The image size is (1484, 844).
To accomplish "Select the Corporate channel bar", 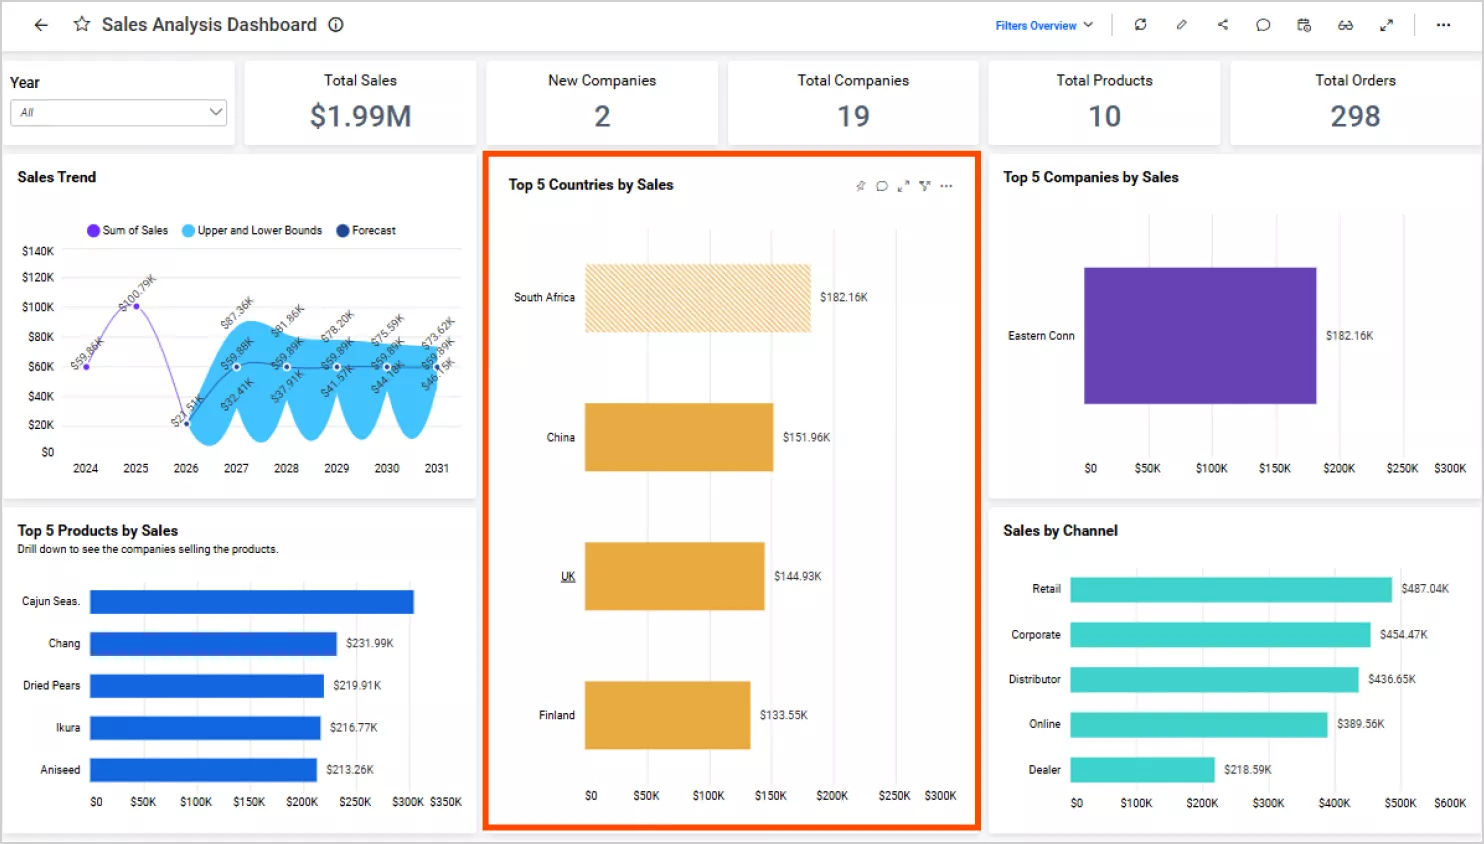I will point(1220,635).
